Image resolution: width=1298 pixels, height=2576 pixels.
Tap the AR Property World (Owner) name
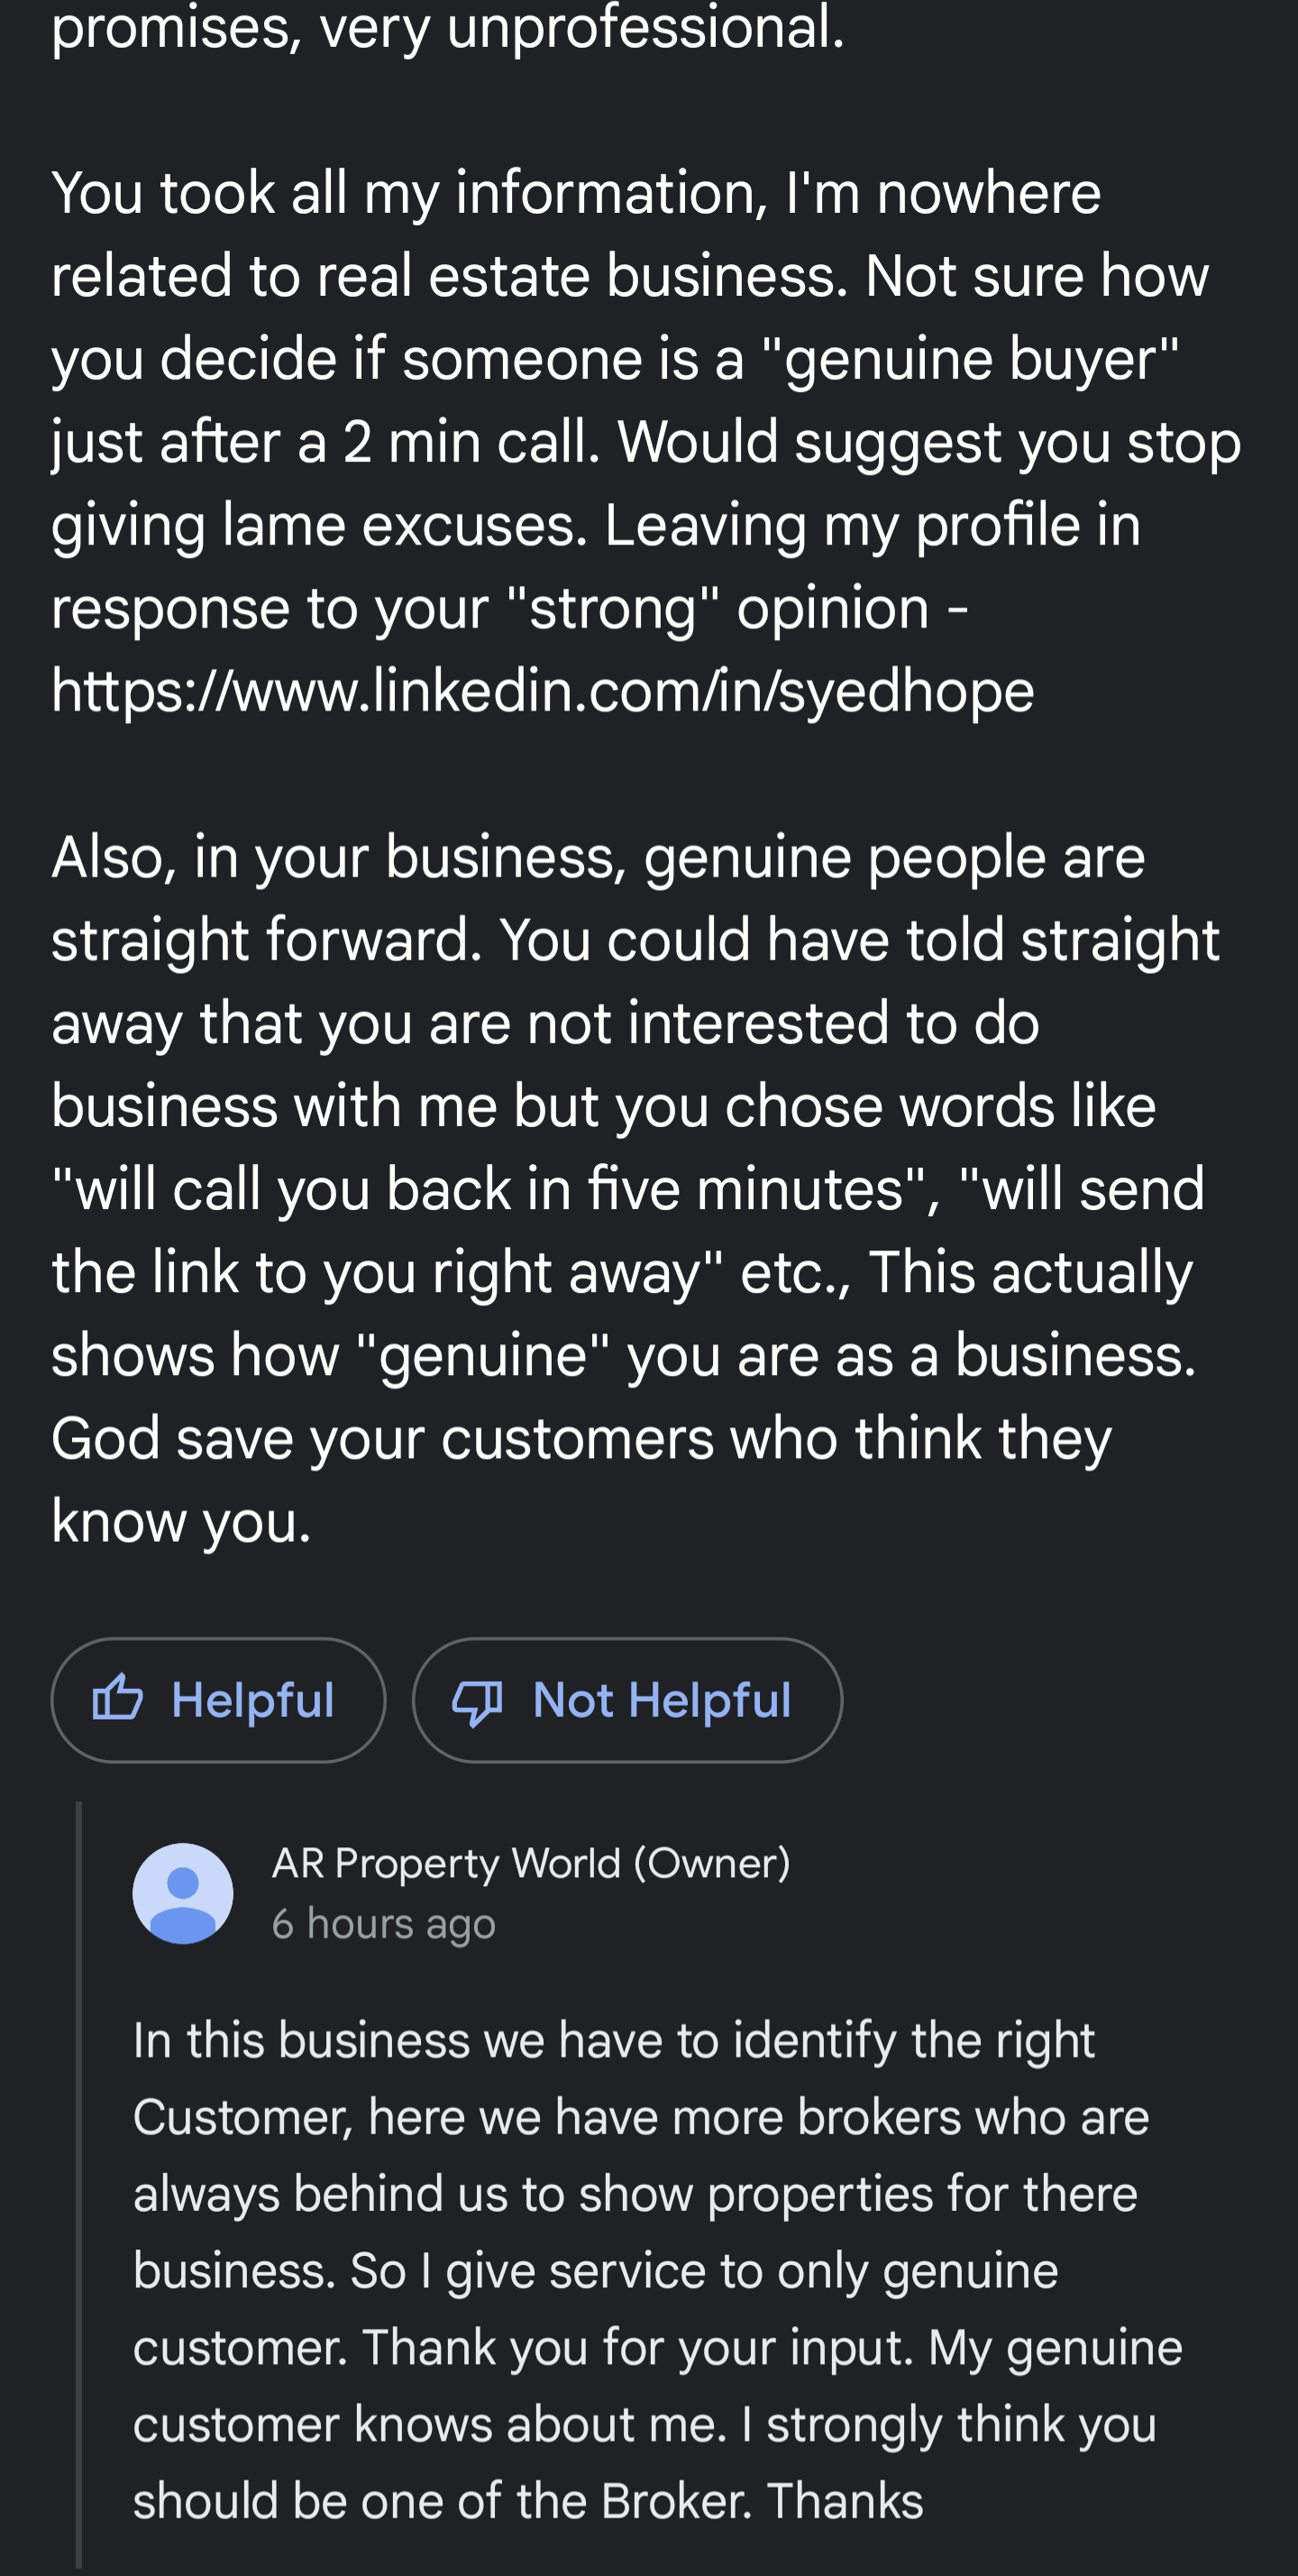coord(530,1863)
